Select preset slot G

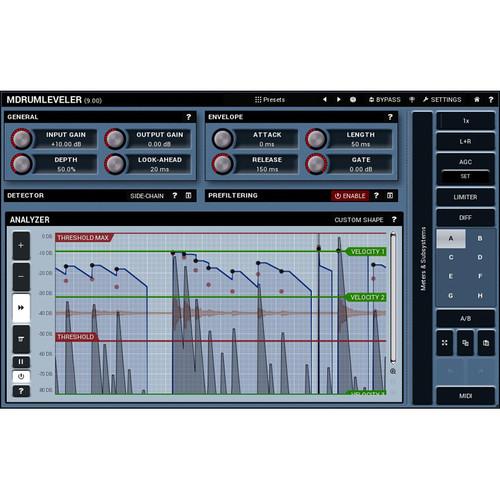click(451, 296)
